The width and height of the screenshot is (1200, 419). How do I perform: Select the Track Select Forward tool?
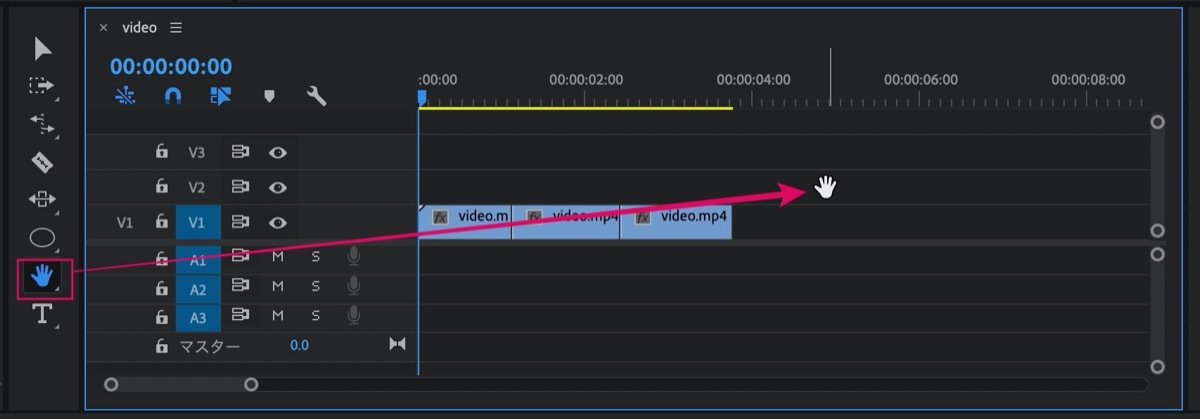pos(42,86)
